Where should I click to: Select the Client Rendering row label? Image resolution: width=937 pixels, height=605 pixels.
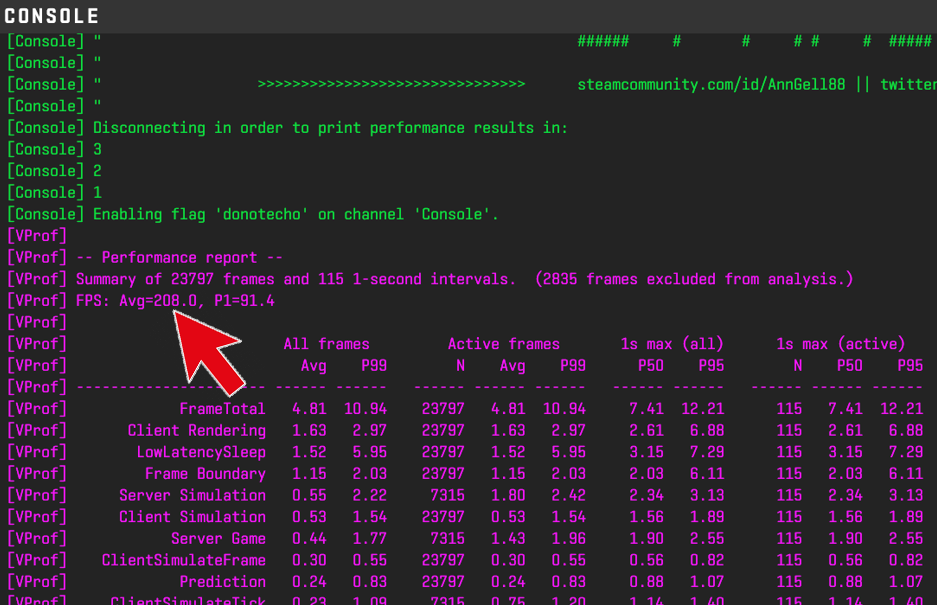coord(196,431)
